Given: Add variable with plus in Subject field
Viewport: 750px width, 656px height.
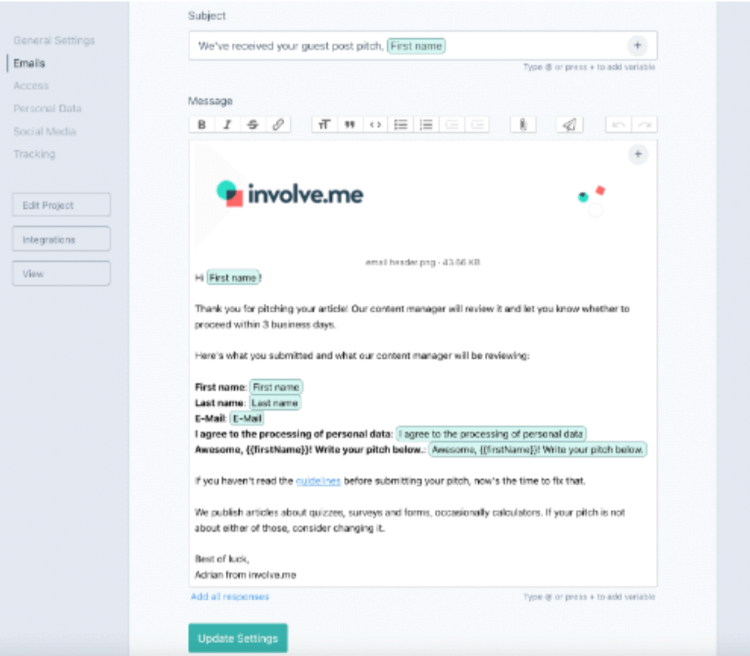Looking at the screenshot, I should (x=637, y=45).
